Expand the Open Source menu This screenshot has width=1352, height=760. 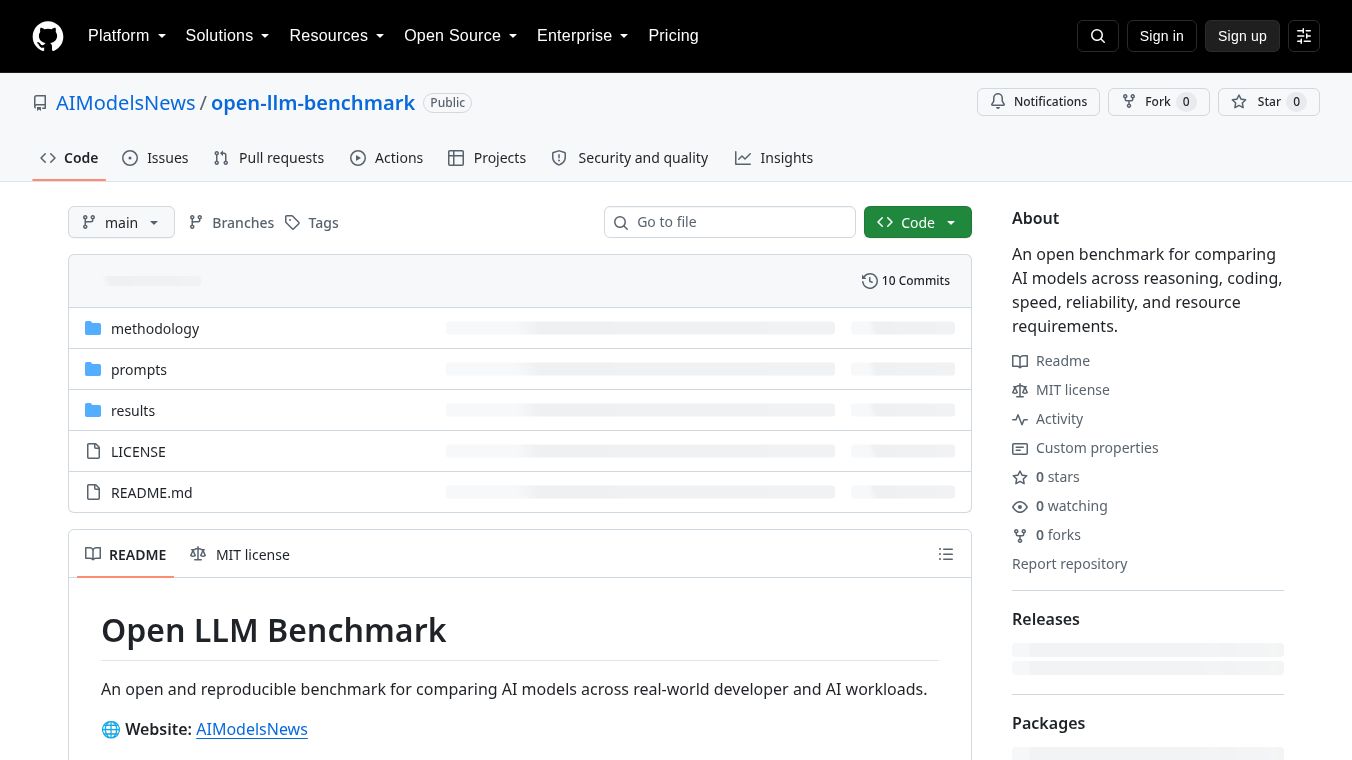pyautogui.click(x=461, y=36)
